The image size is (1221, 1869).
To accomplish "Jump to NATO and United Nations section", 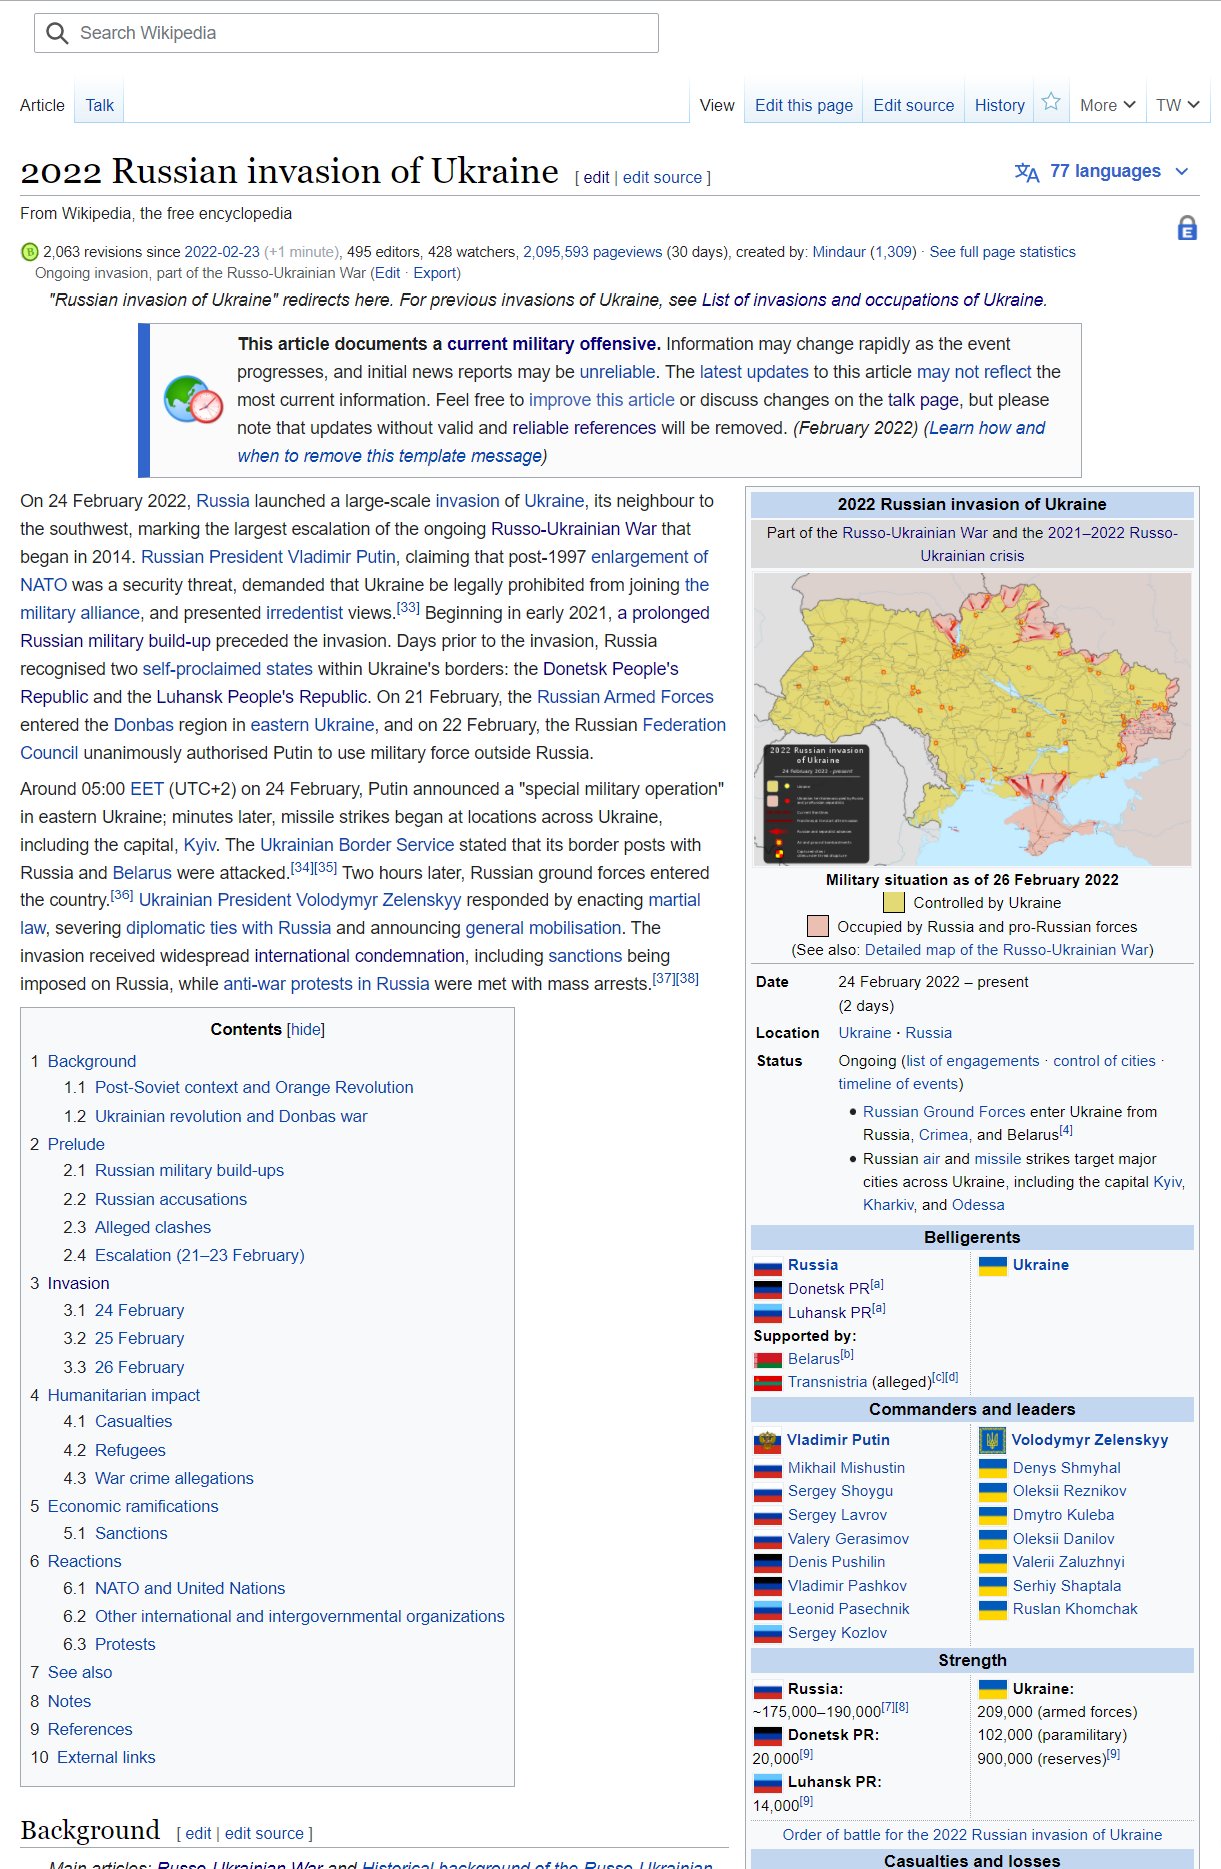I will [x=190, y=1588].
